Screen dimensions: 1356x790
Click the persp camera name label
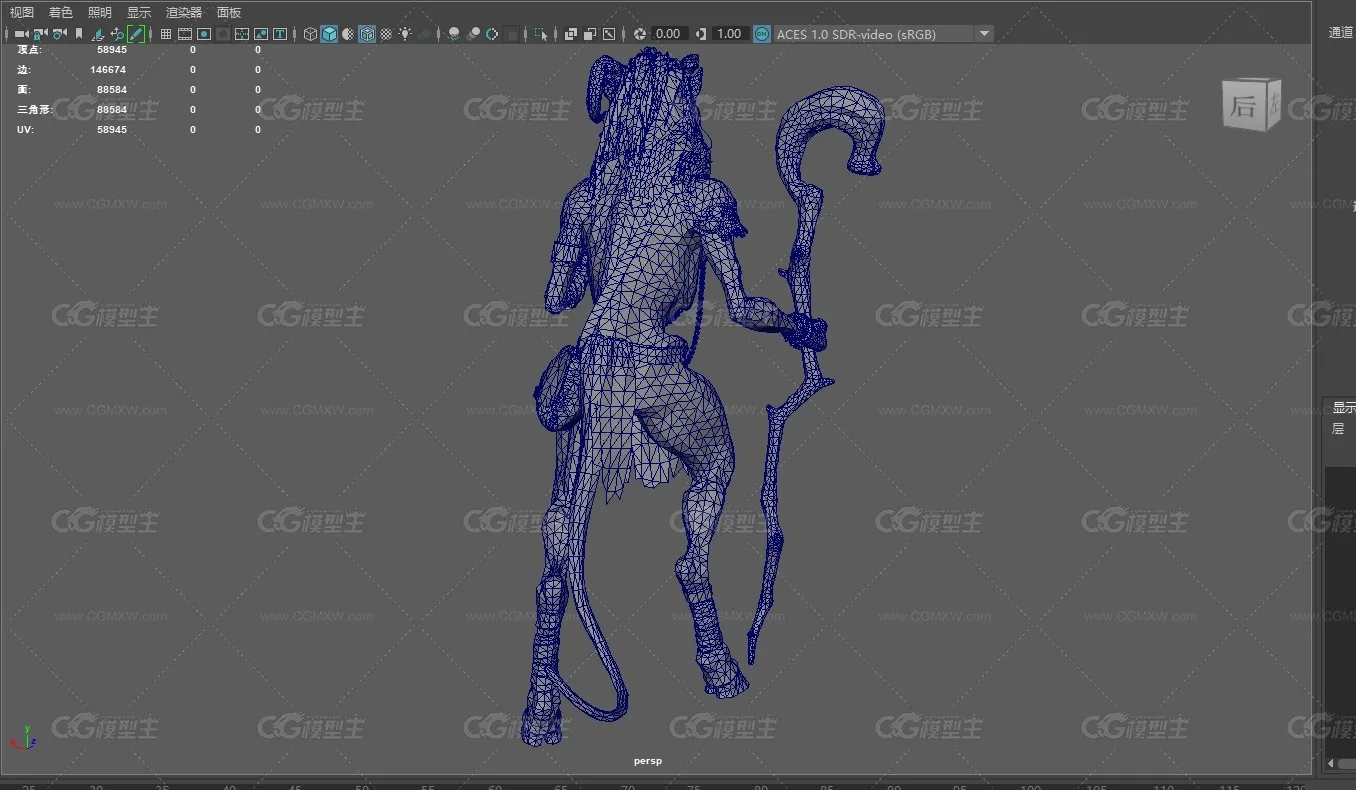648,761
